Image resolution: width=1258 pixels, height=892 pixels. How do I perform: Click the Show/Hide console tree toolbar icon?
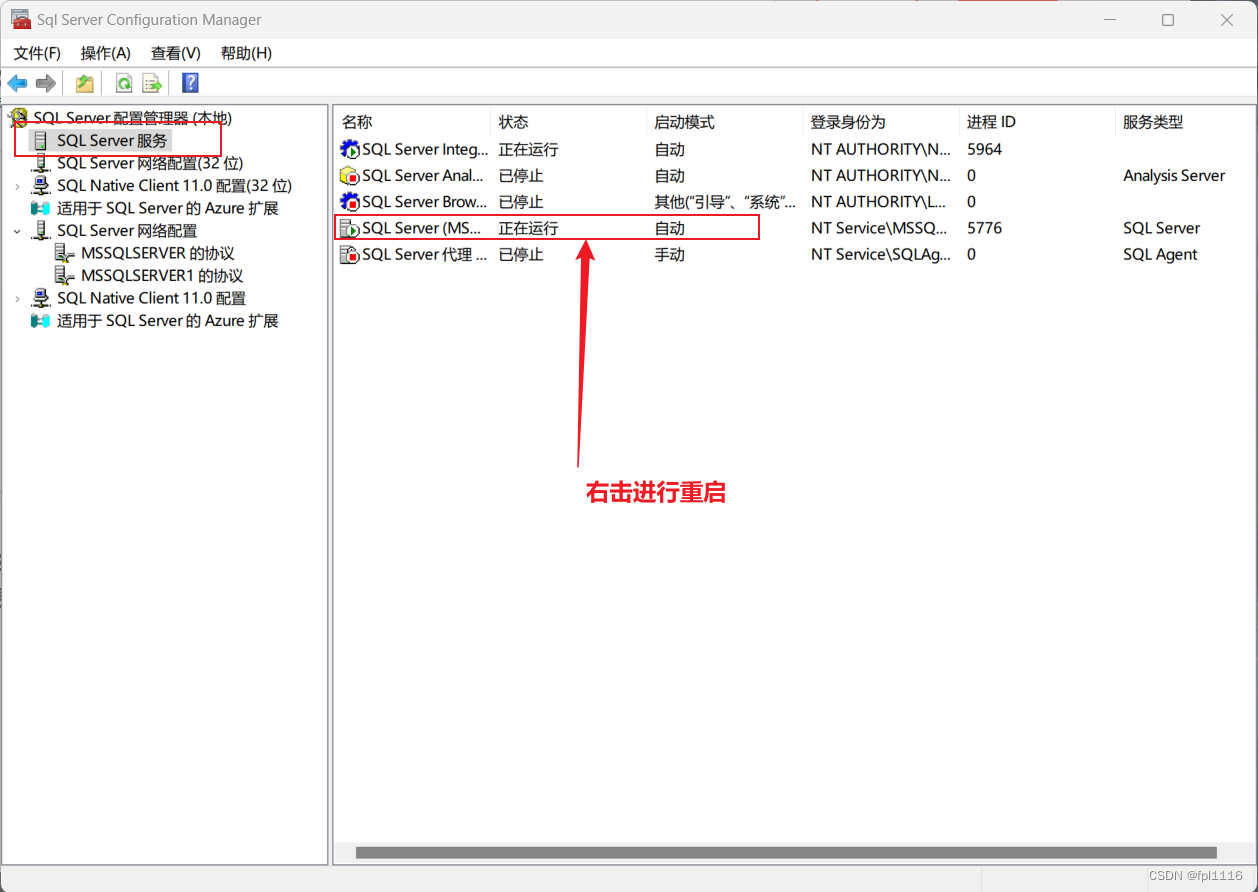point(84,82)
